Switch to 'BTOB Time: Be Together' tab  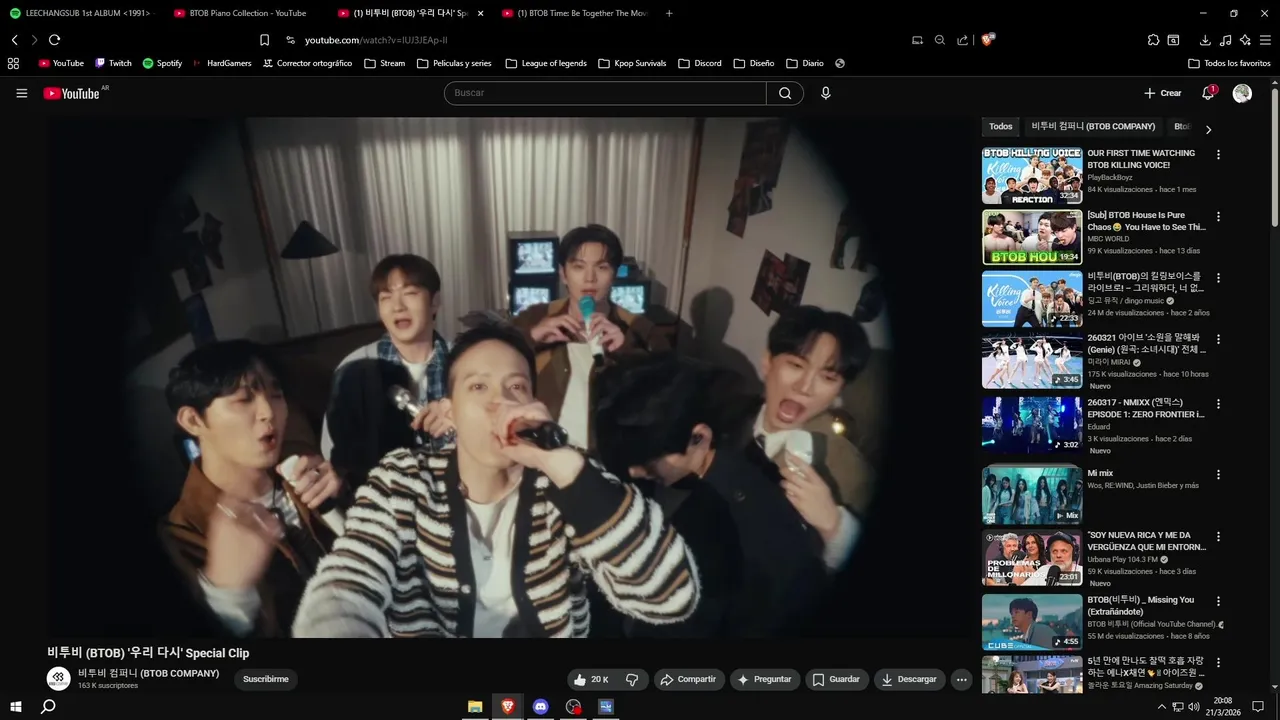tap(575, 13)
